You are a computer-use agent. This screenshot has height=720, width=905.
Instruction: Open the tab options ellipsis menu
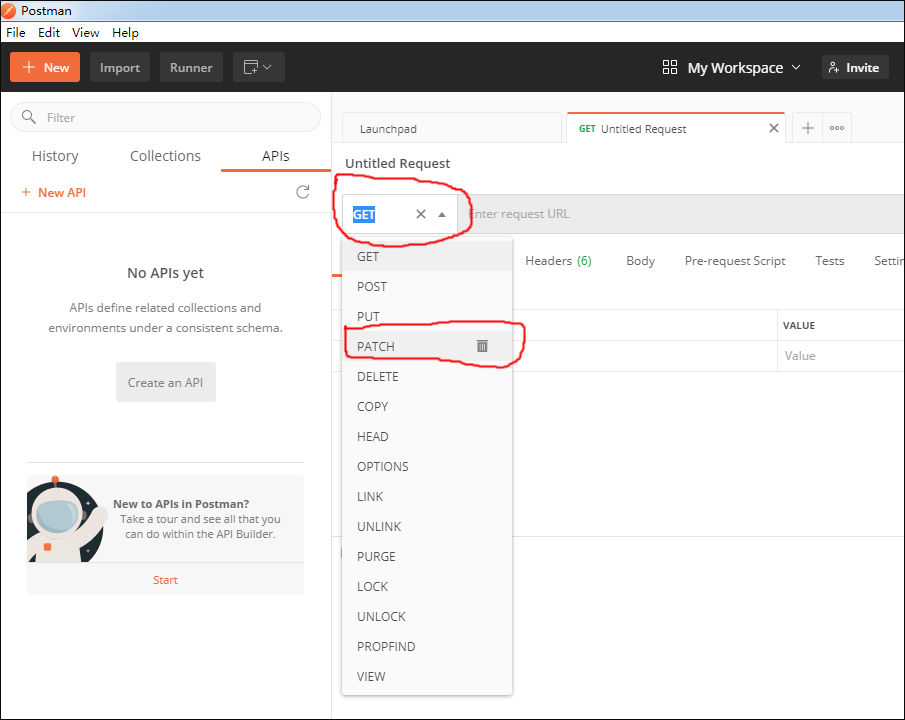(x=837, y=128)
